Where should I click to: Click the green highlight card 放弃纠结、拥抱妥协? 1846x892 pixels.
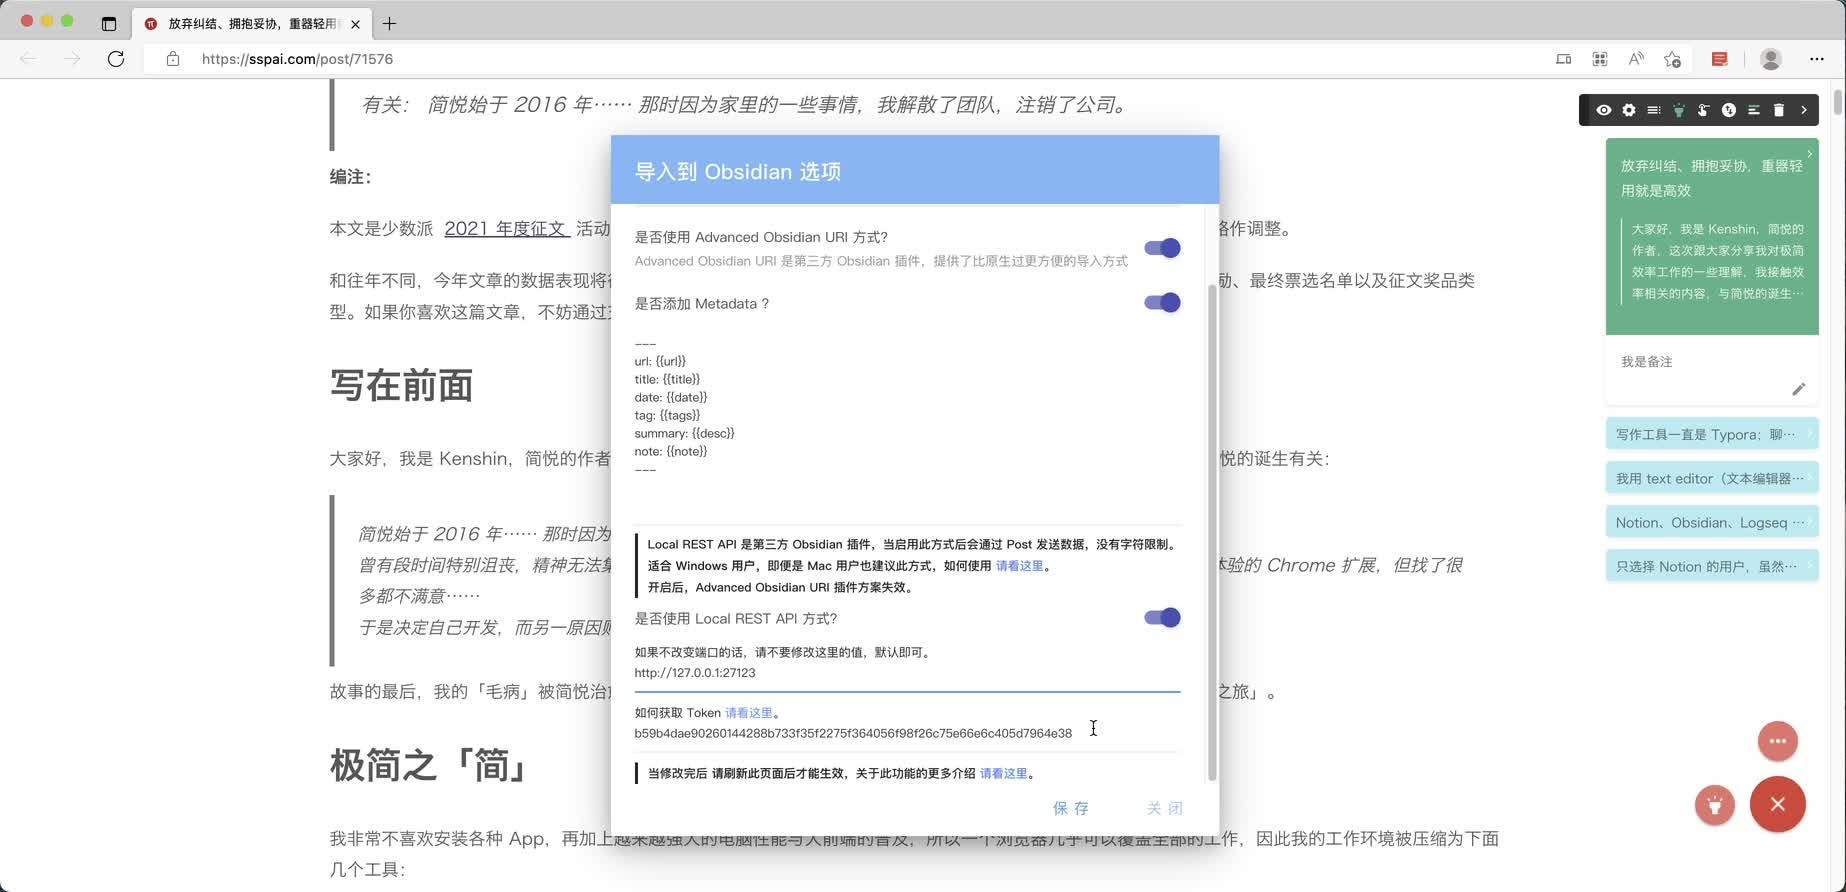(x=1712, y=236)
